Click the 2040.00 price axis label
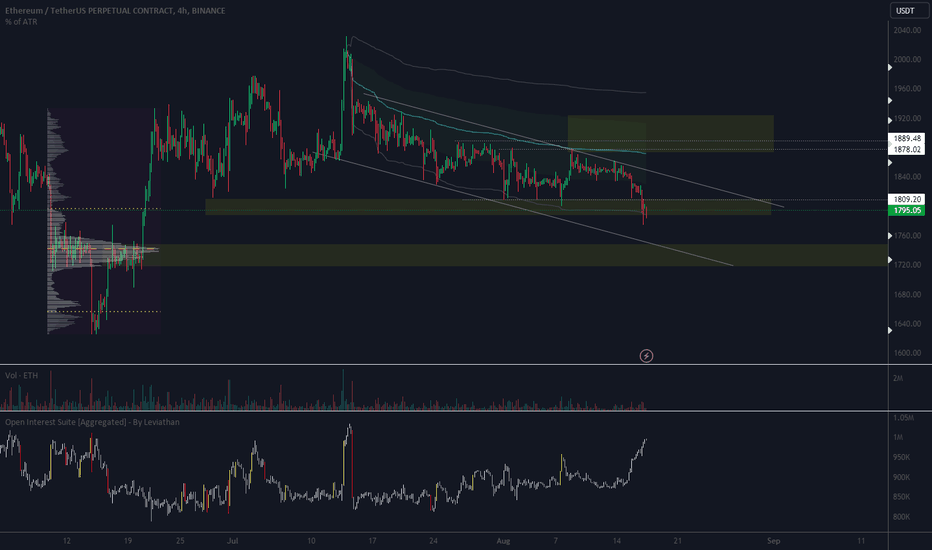This screenshot has height=550, width=932. [x=907, y=30]
